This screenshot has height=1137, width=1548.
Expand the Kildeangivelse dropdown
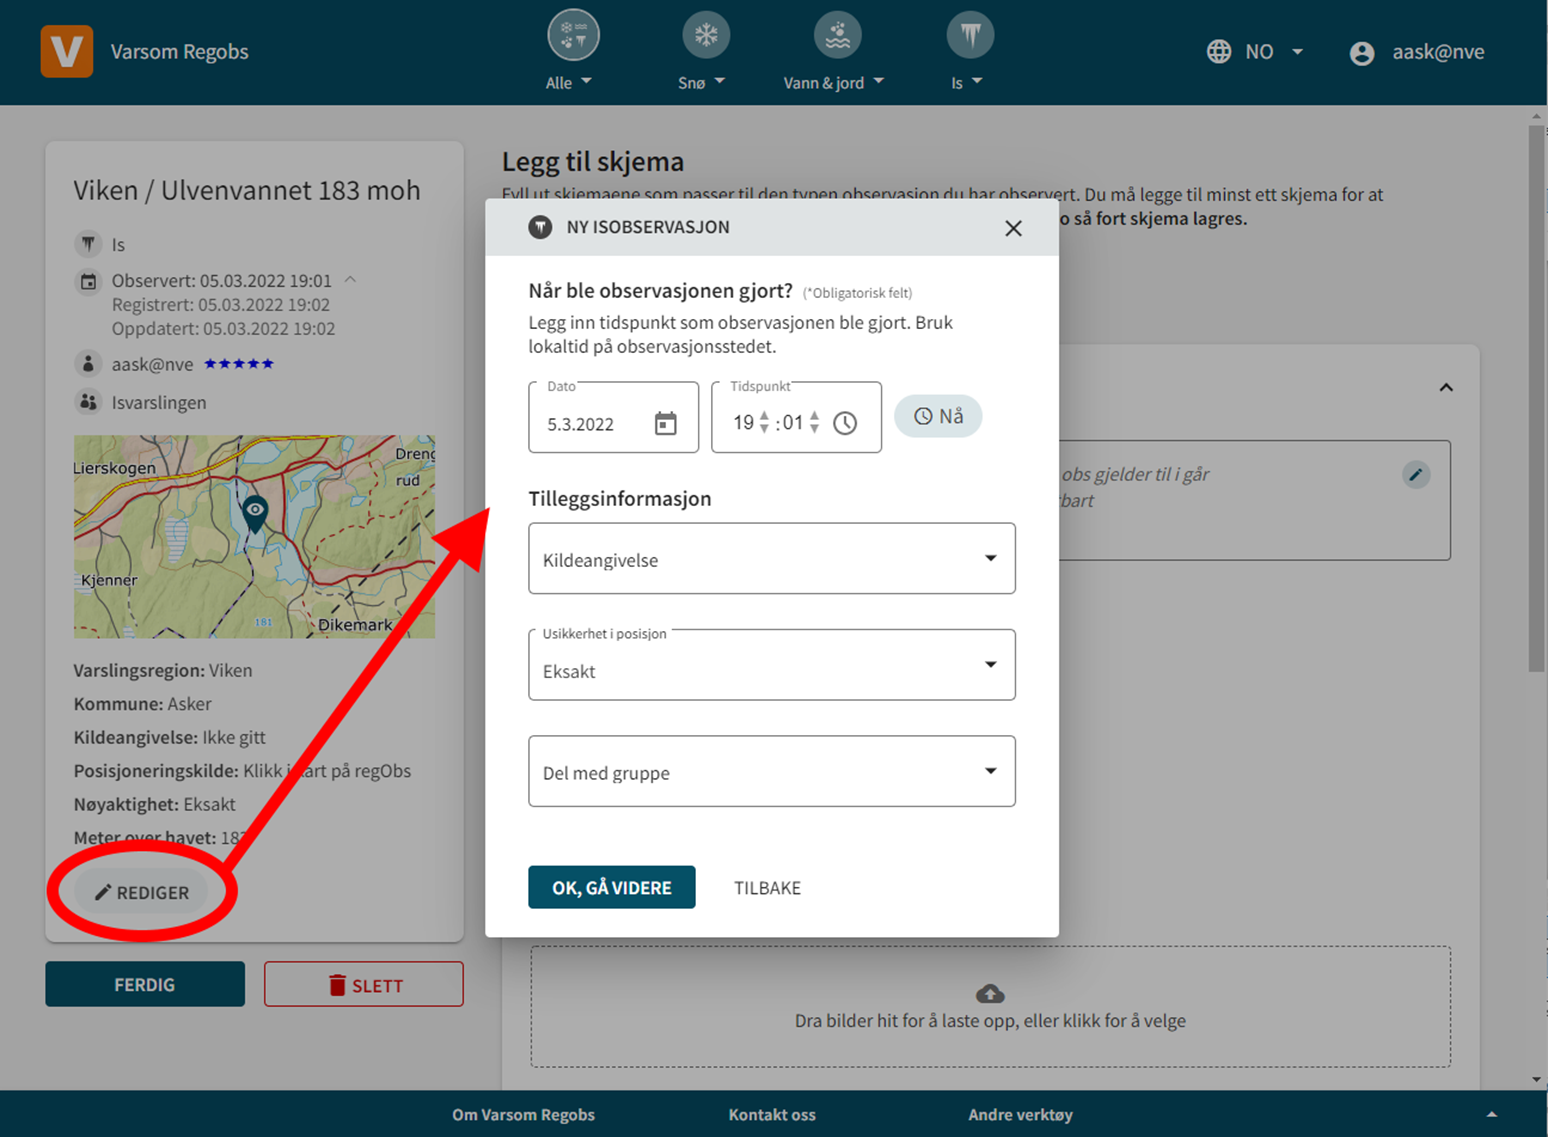[x=771, y=559]
